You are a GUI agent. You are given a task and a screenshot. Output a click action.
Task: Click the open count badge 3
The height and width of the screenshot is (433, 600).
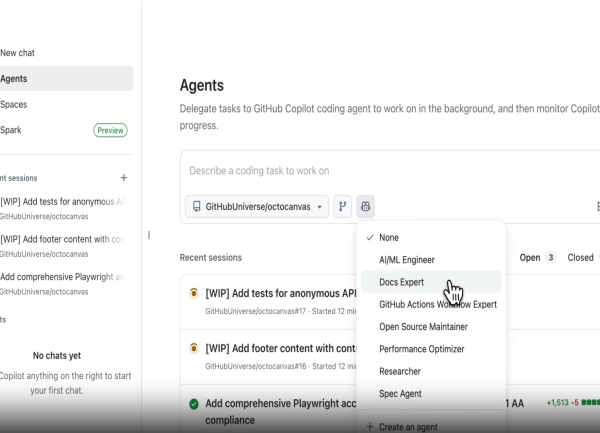coord(551,258)
